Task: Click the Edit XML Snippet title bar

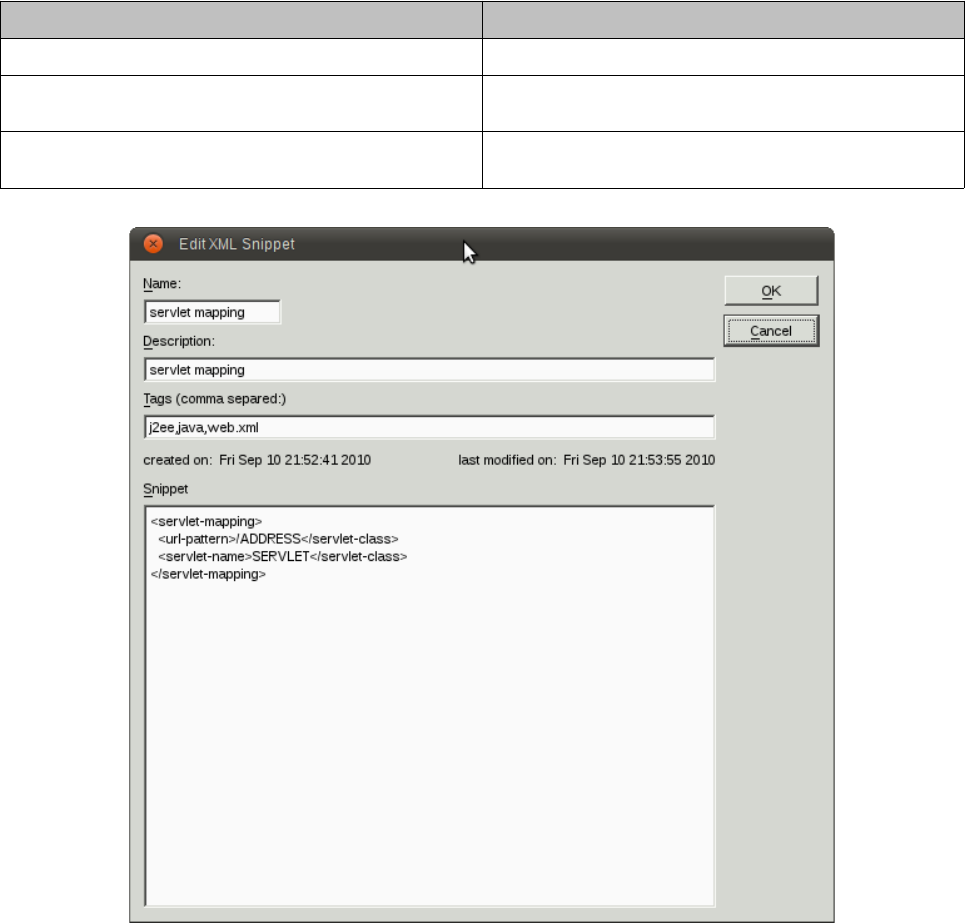Action: (x=482, y=244)
